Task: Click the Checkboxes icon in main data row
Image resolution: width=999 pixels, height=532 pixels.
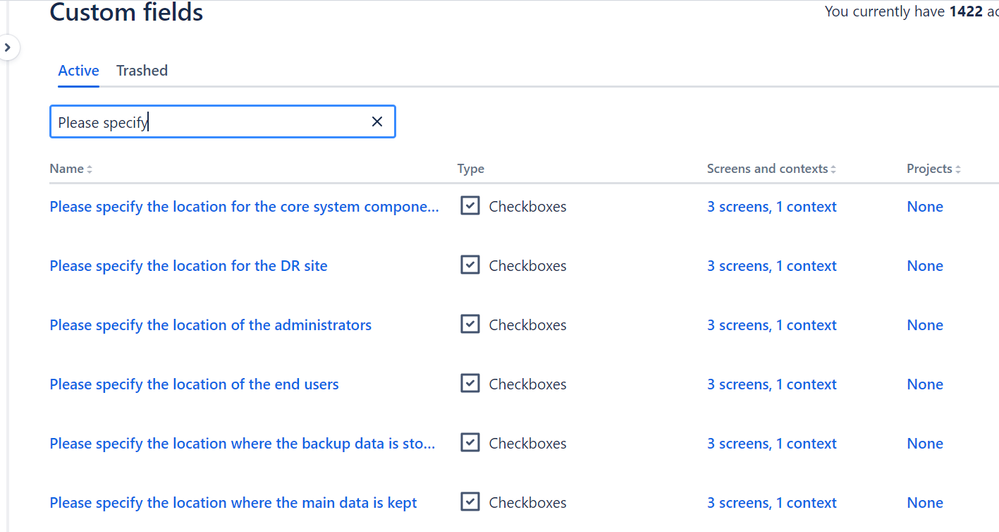Action: 470,502
